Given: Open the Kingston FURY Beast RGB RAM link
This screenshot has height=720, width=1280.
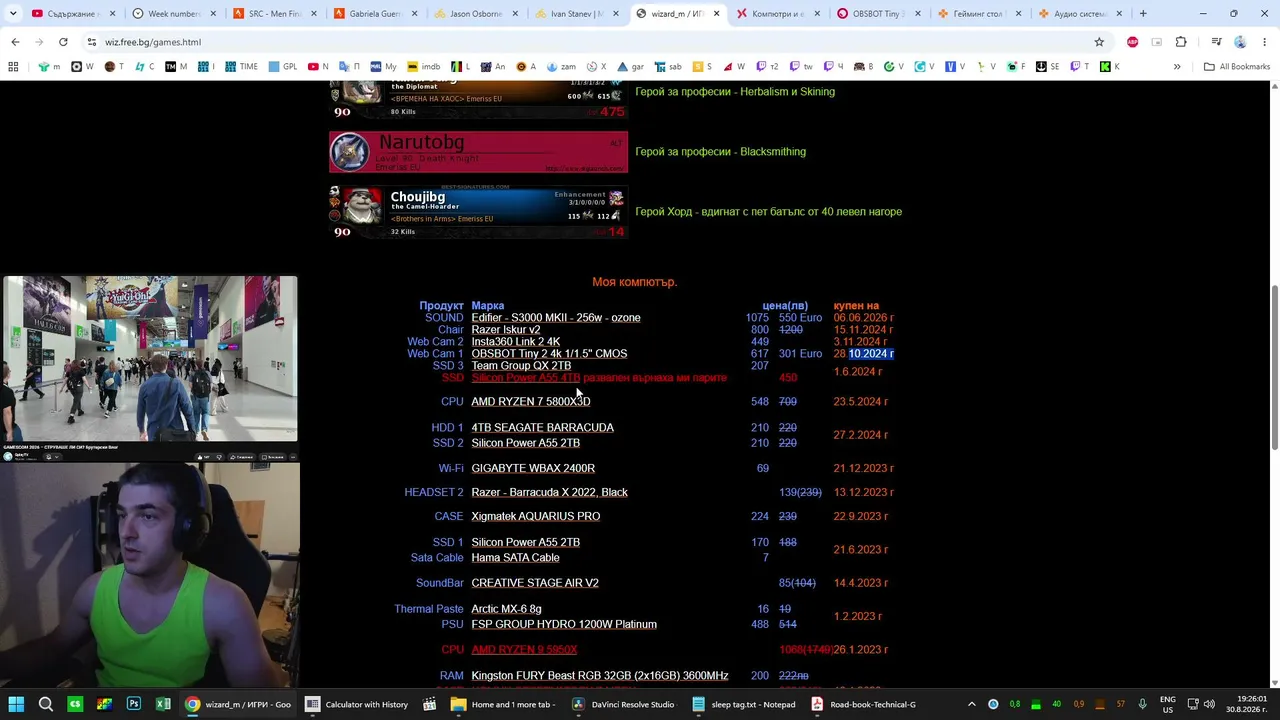Looking at the screenshot, I should pos(600,676).
